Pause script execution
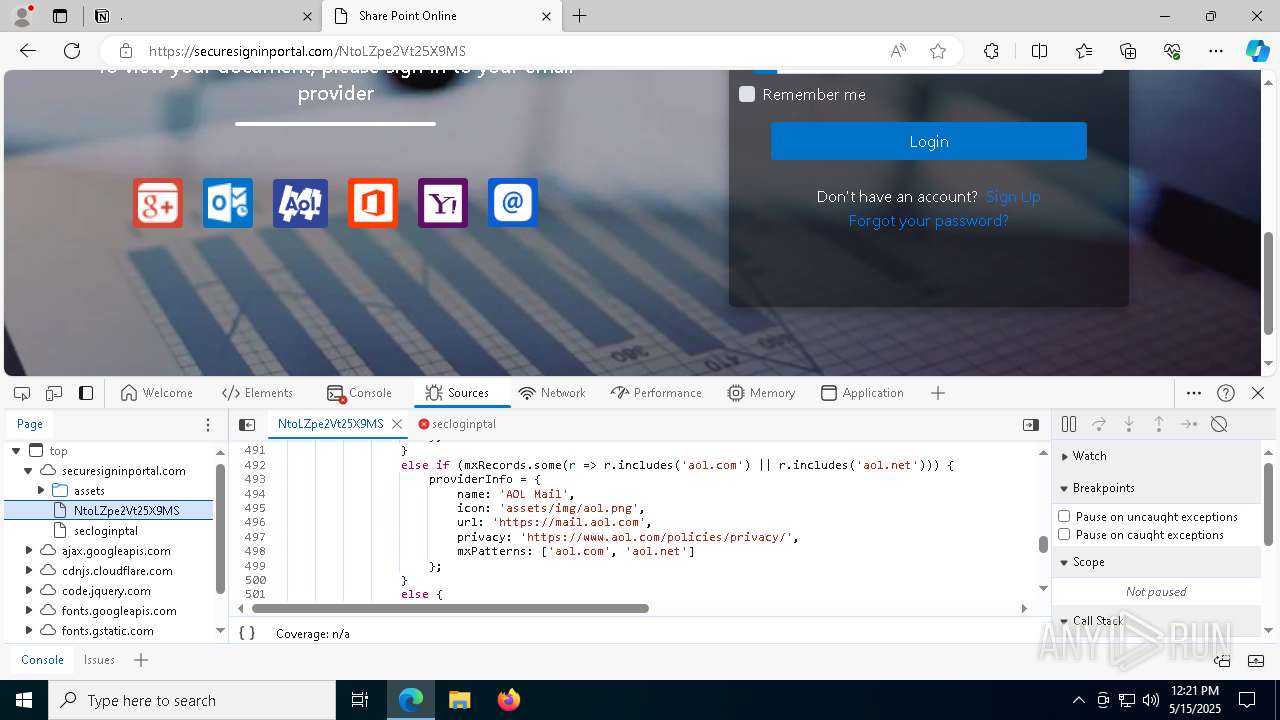Image resolution: width=1280 pixels, height=720 pixels. pos(1069,424)
